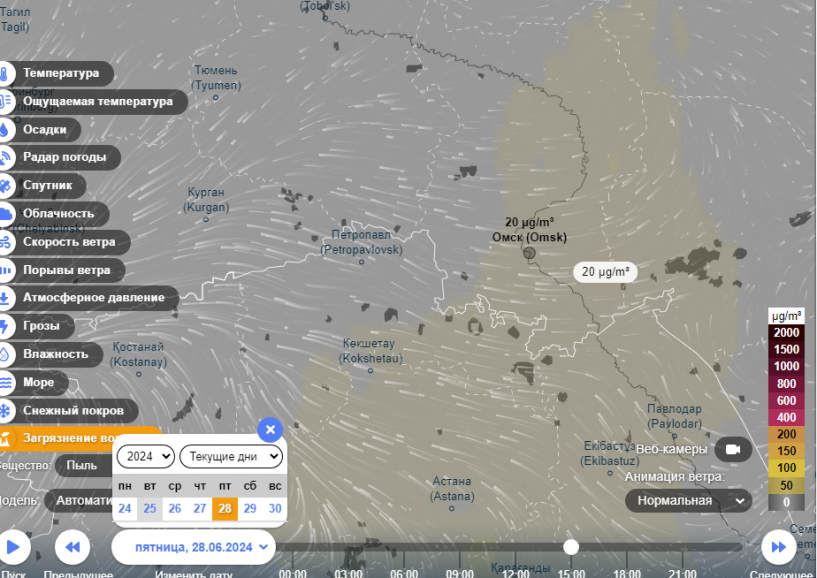Click the 50 legend color swatch
Image resolution: width=817 pixels, height=578 pixels.
pos(786,485)
